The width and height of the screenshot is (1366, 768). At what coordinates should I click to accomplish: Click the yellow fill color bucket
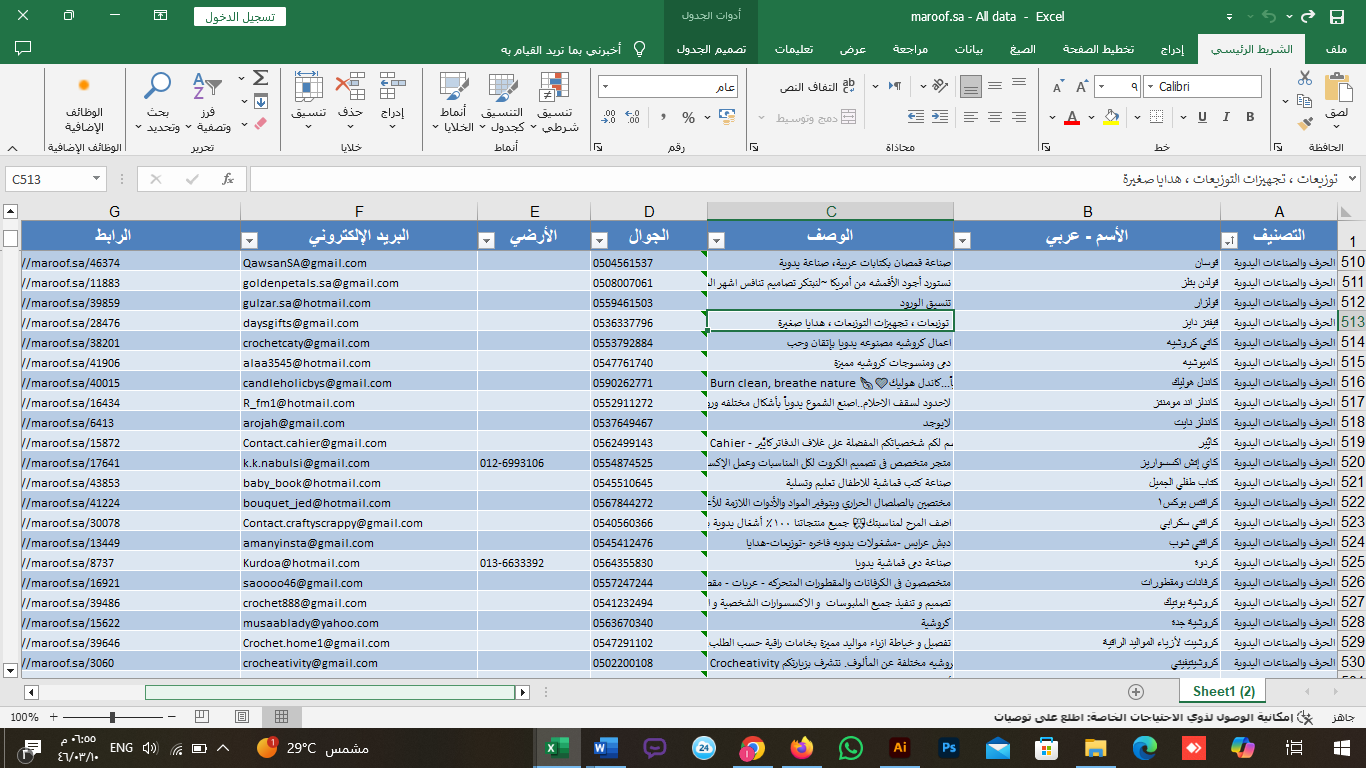(1111, 118)
